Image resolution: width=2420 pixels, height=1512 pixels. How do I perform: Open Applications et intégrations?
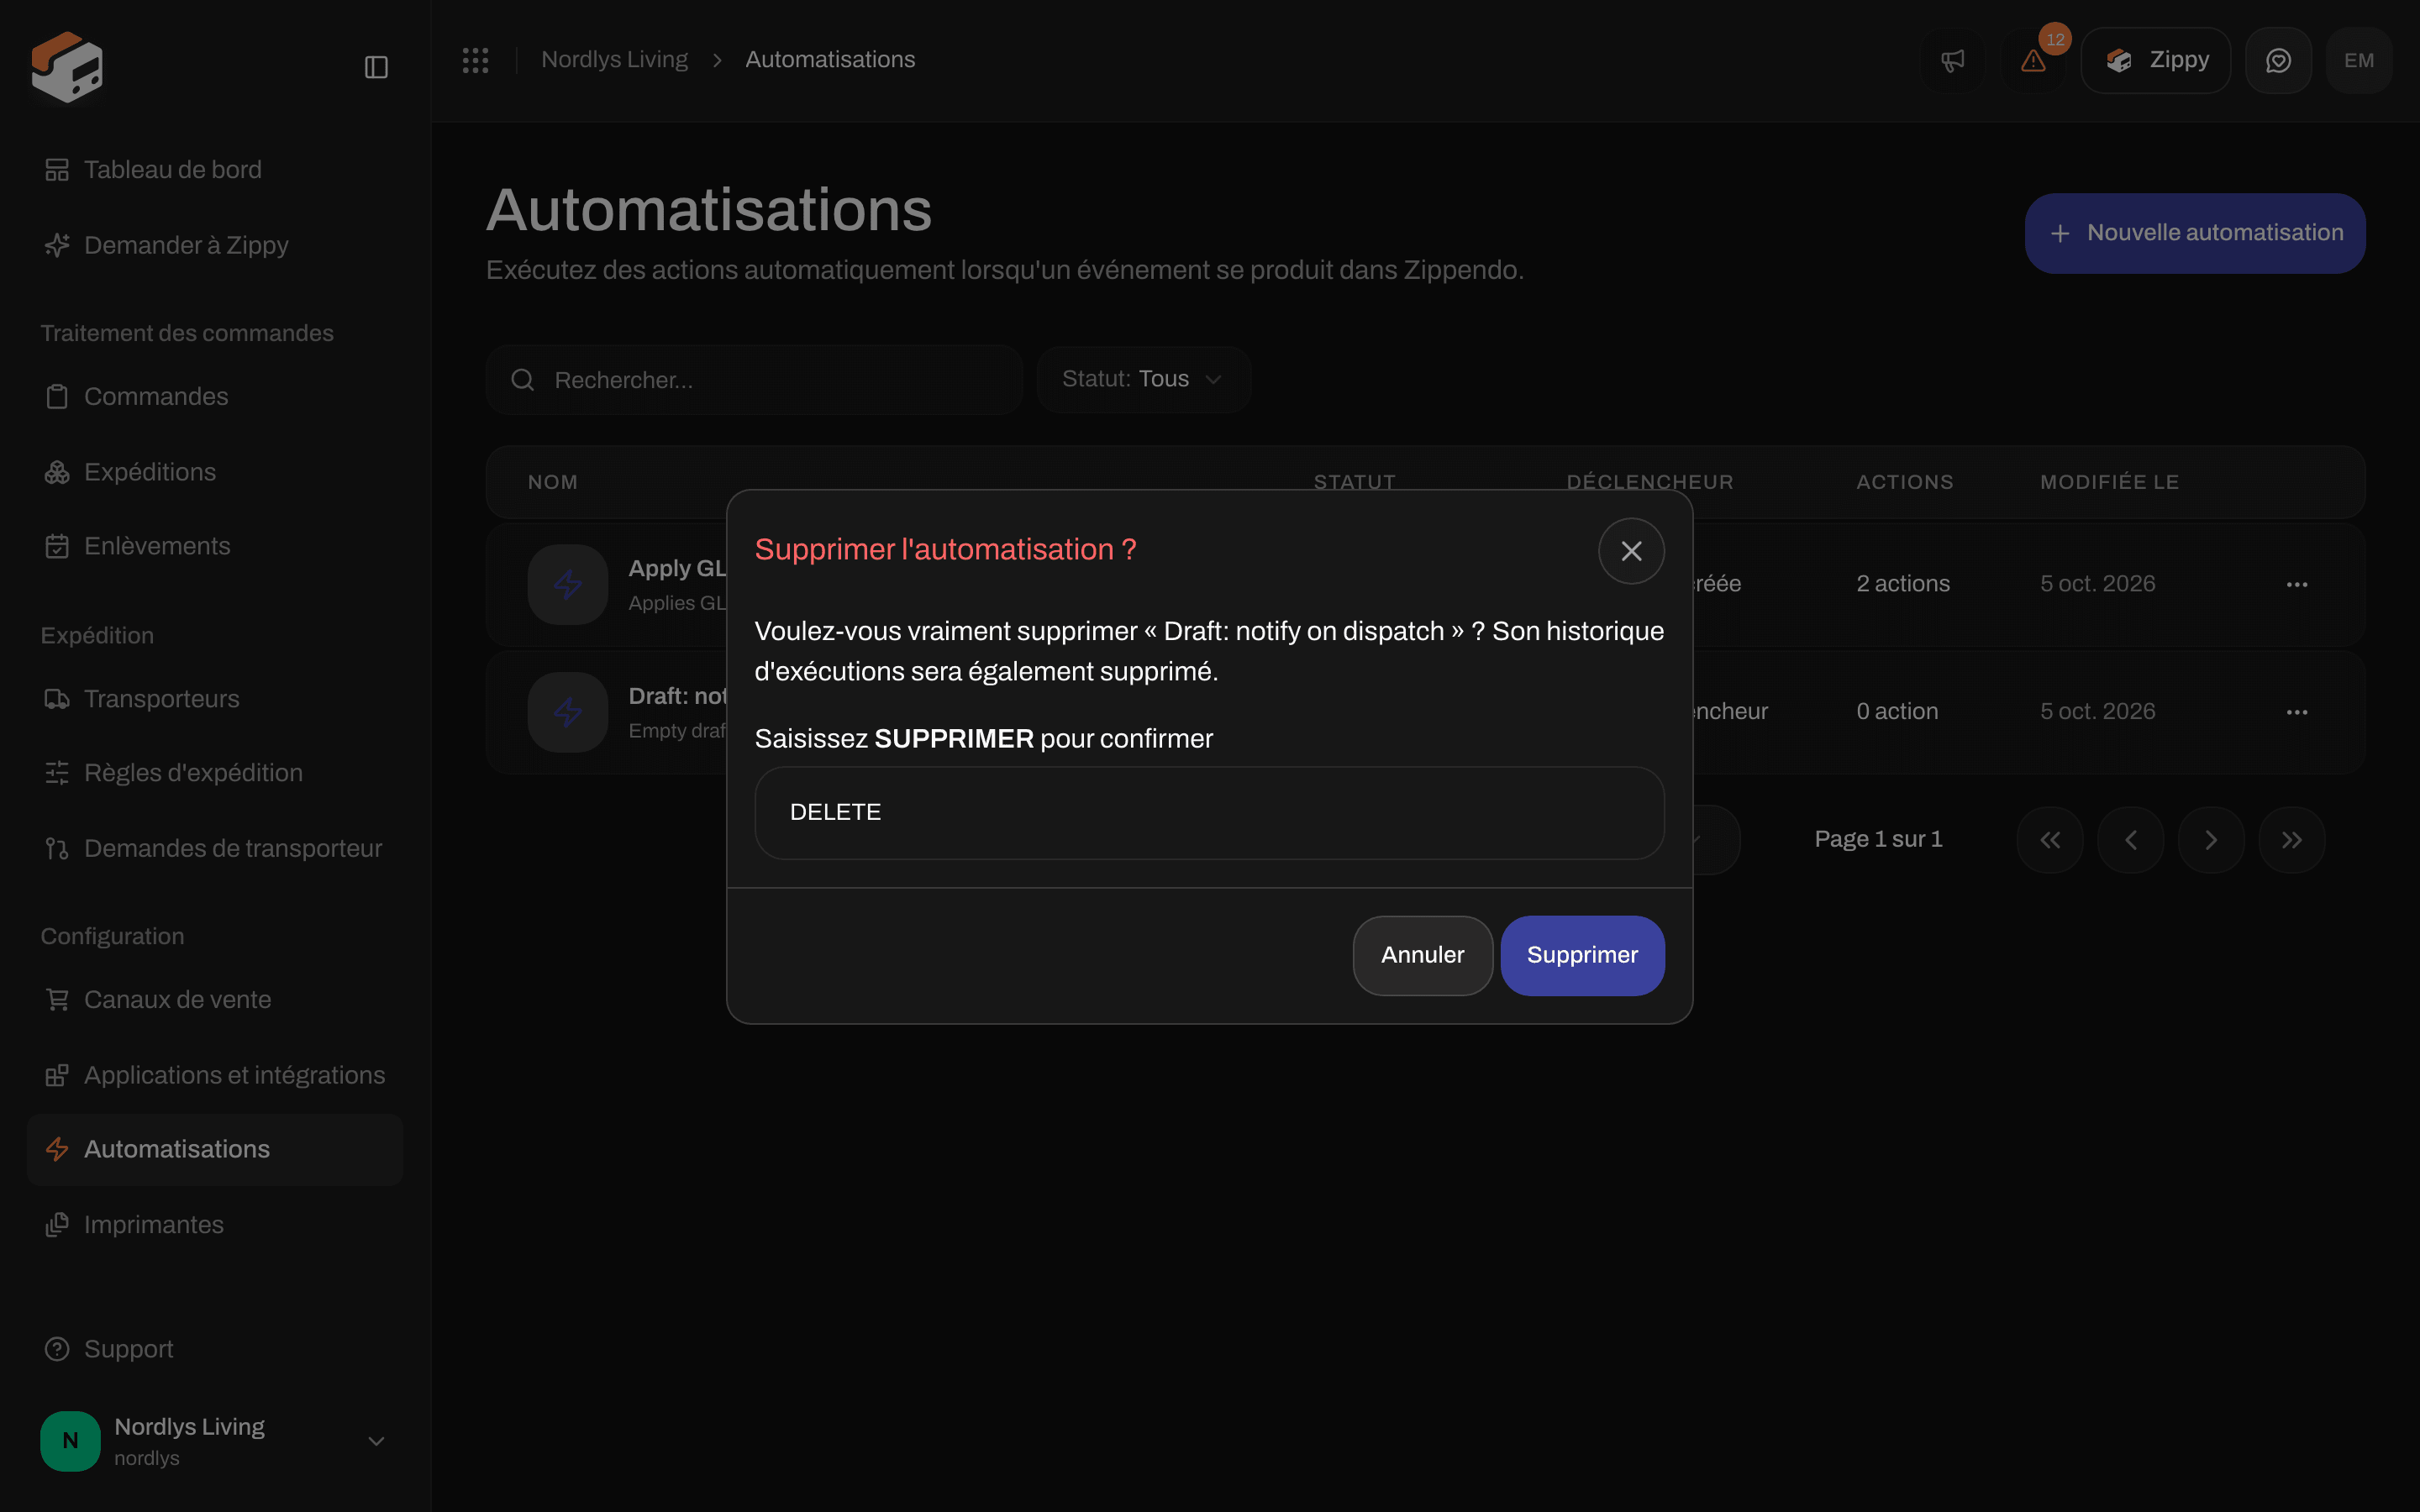[x=215, y=1075]
